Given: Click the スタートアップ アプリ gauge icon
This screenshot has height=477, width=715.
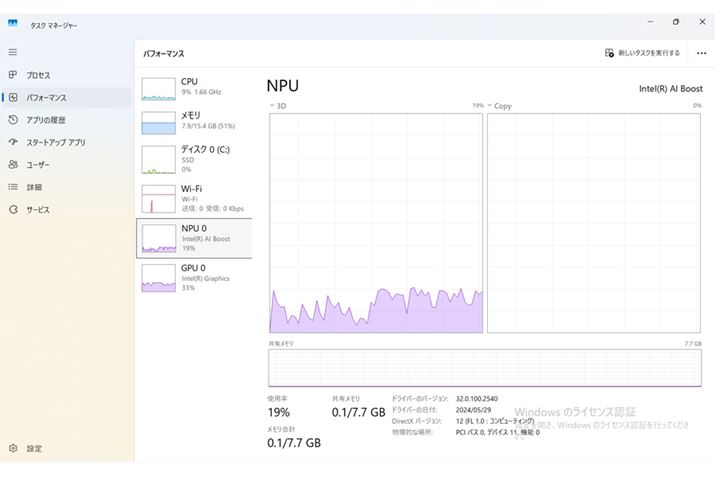Looking at the screenshot, I should coord(13,142).
